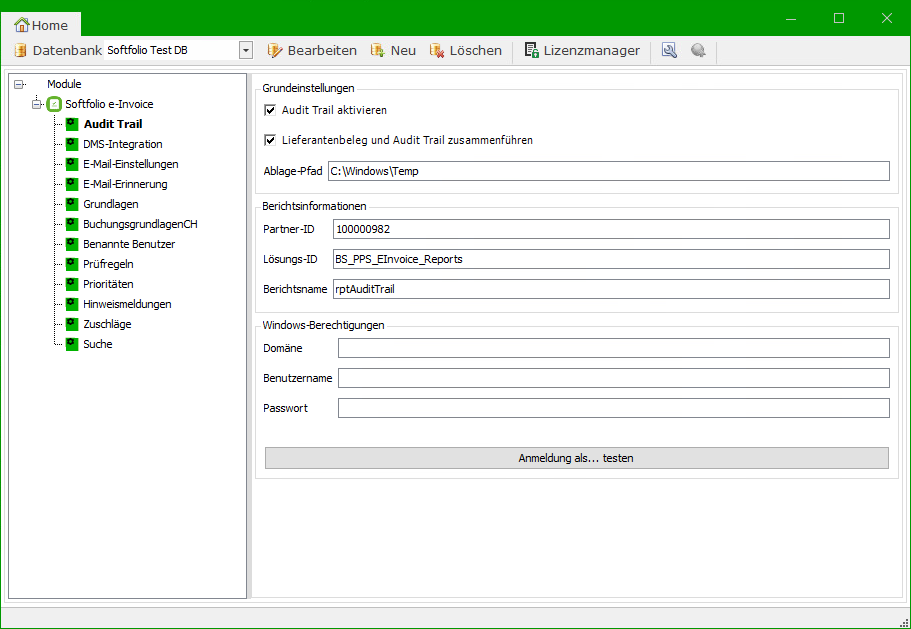Focus the Passwort input field
Screen dimensions: 911x629
coord(613,408)
